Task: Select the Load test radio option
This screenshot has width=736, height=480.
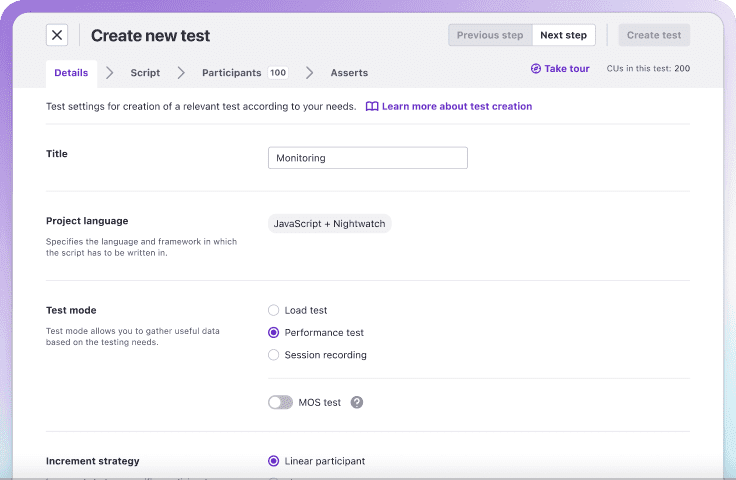Action: pos(274,310)
